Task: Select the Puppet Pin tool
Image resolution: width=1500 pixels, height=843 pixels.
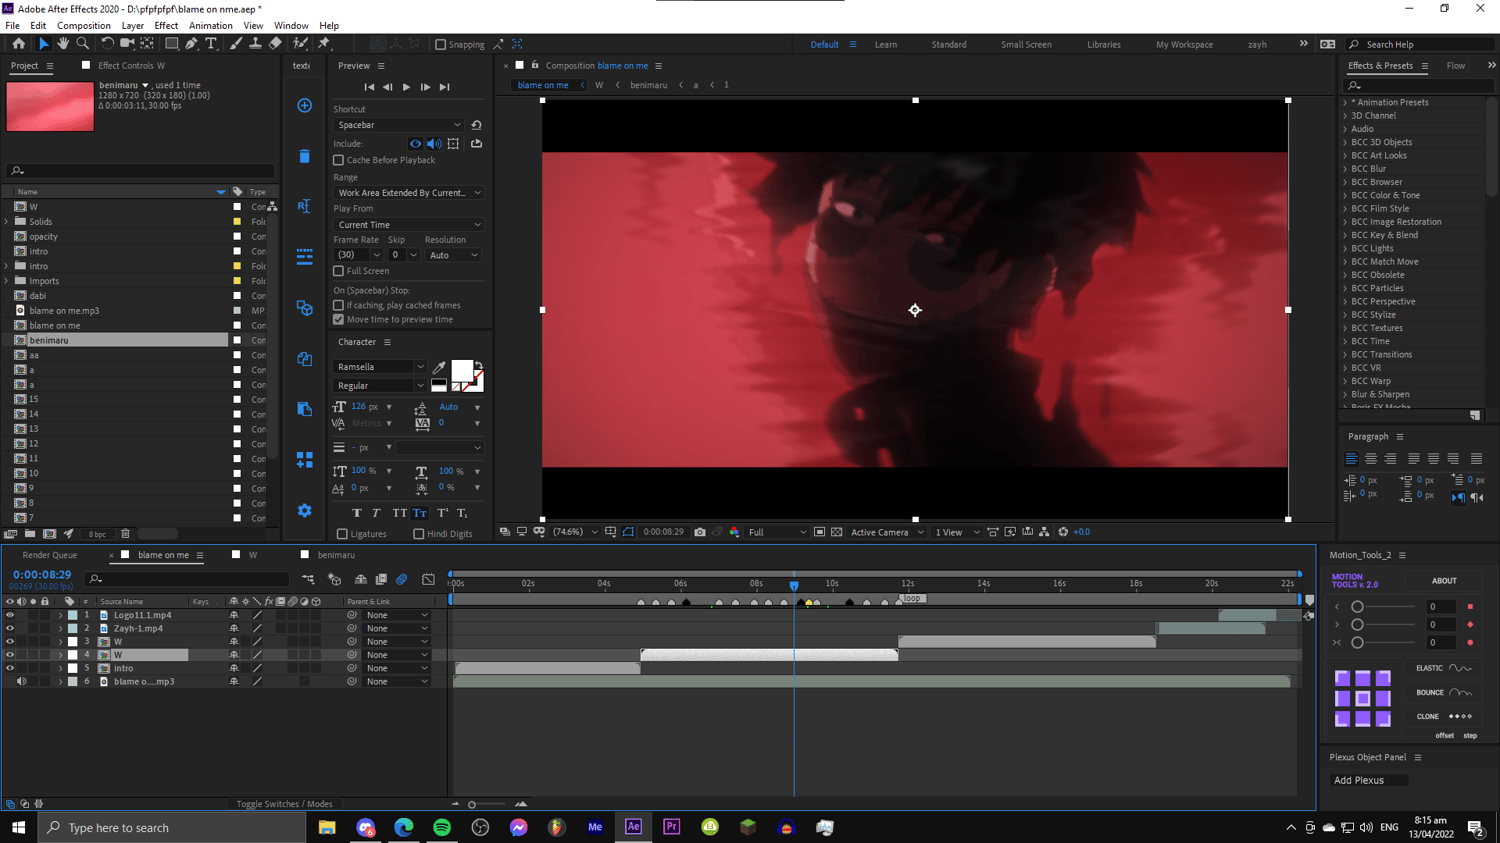Action: (324, 44)
